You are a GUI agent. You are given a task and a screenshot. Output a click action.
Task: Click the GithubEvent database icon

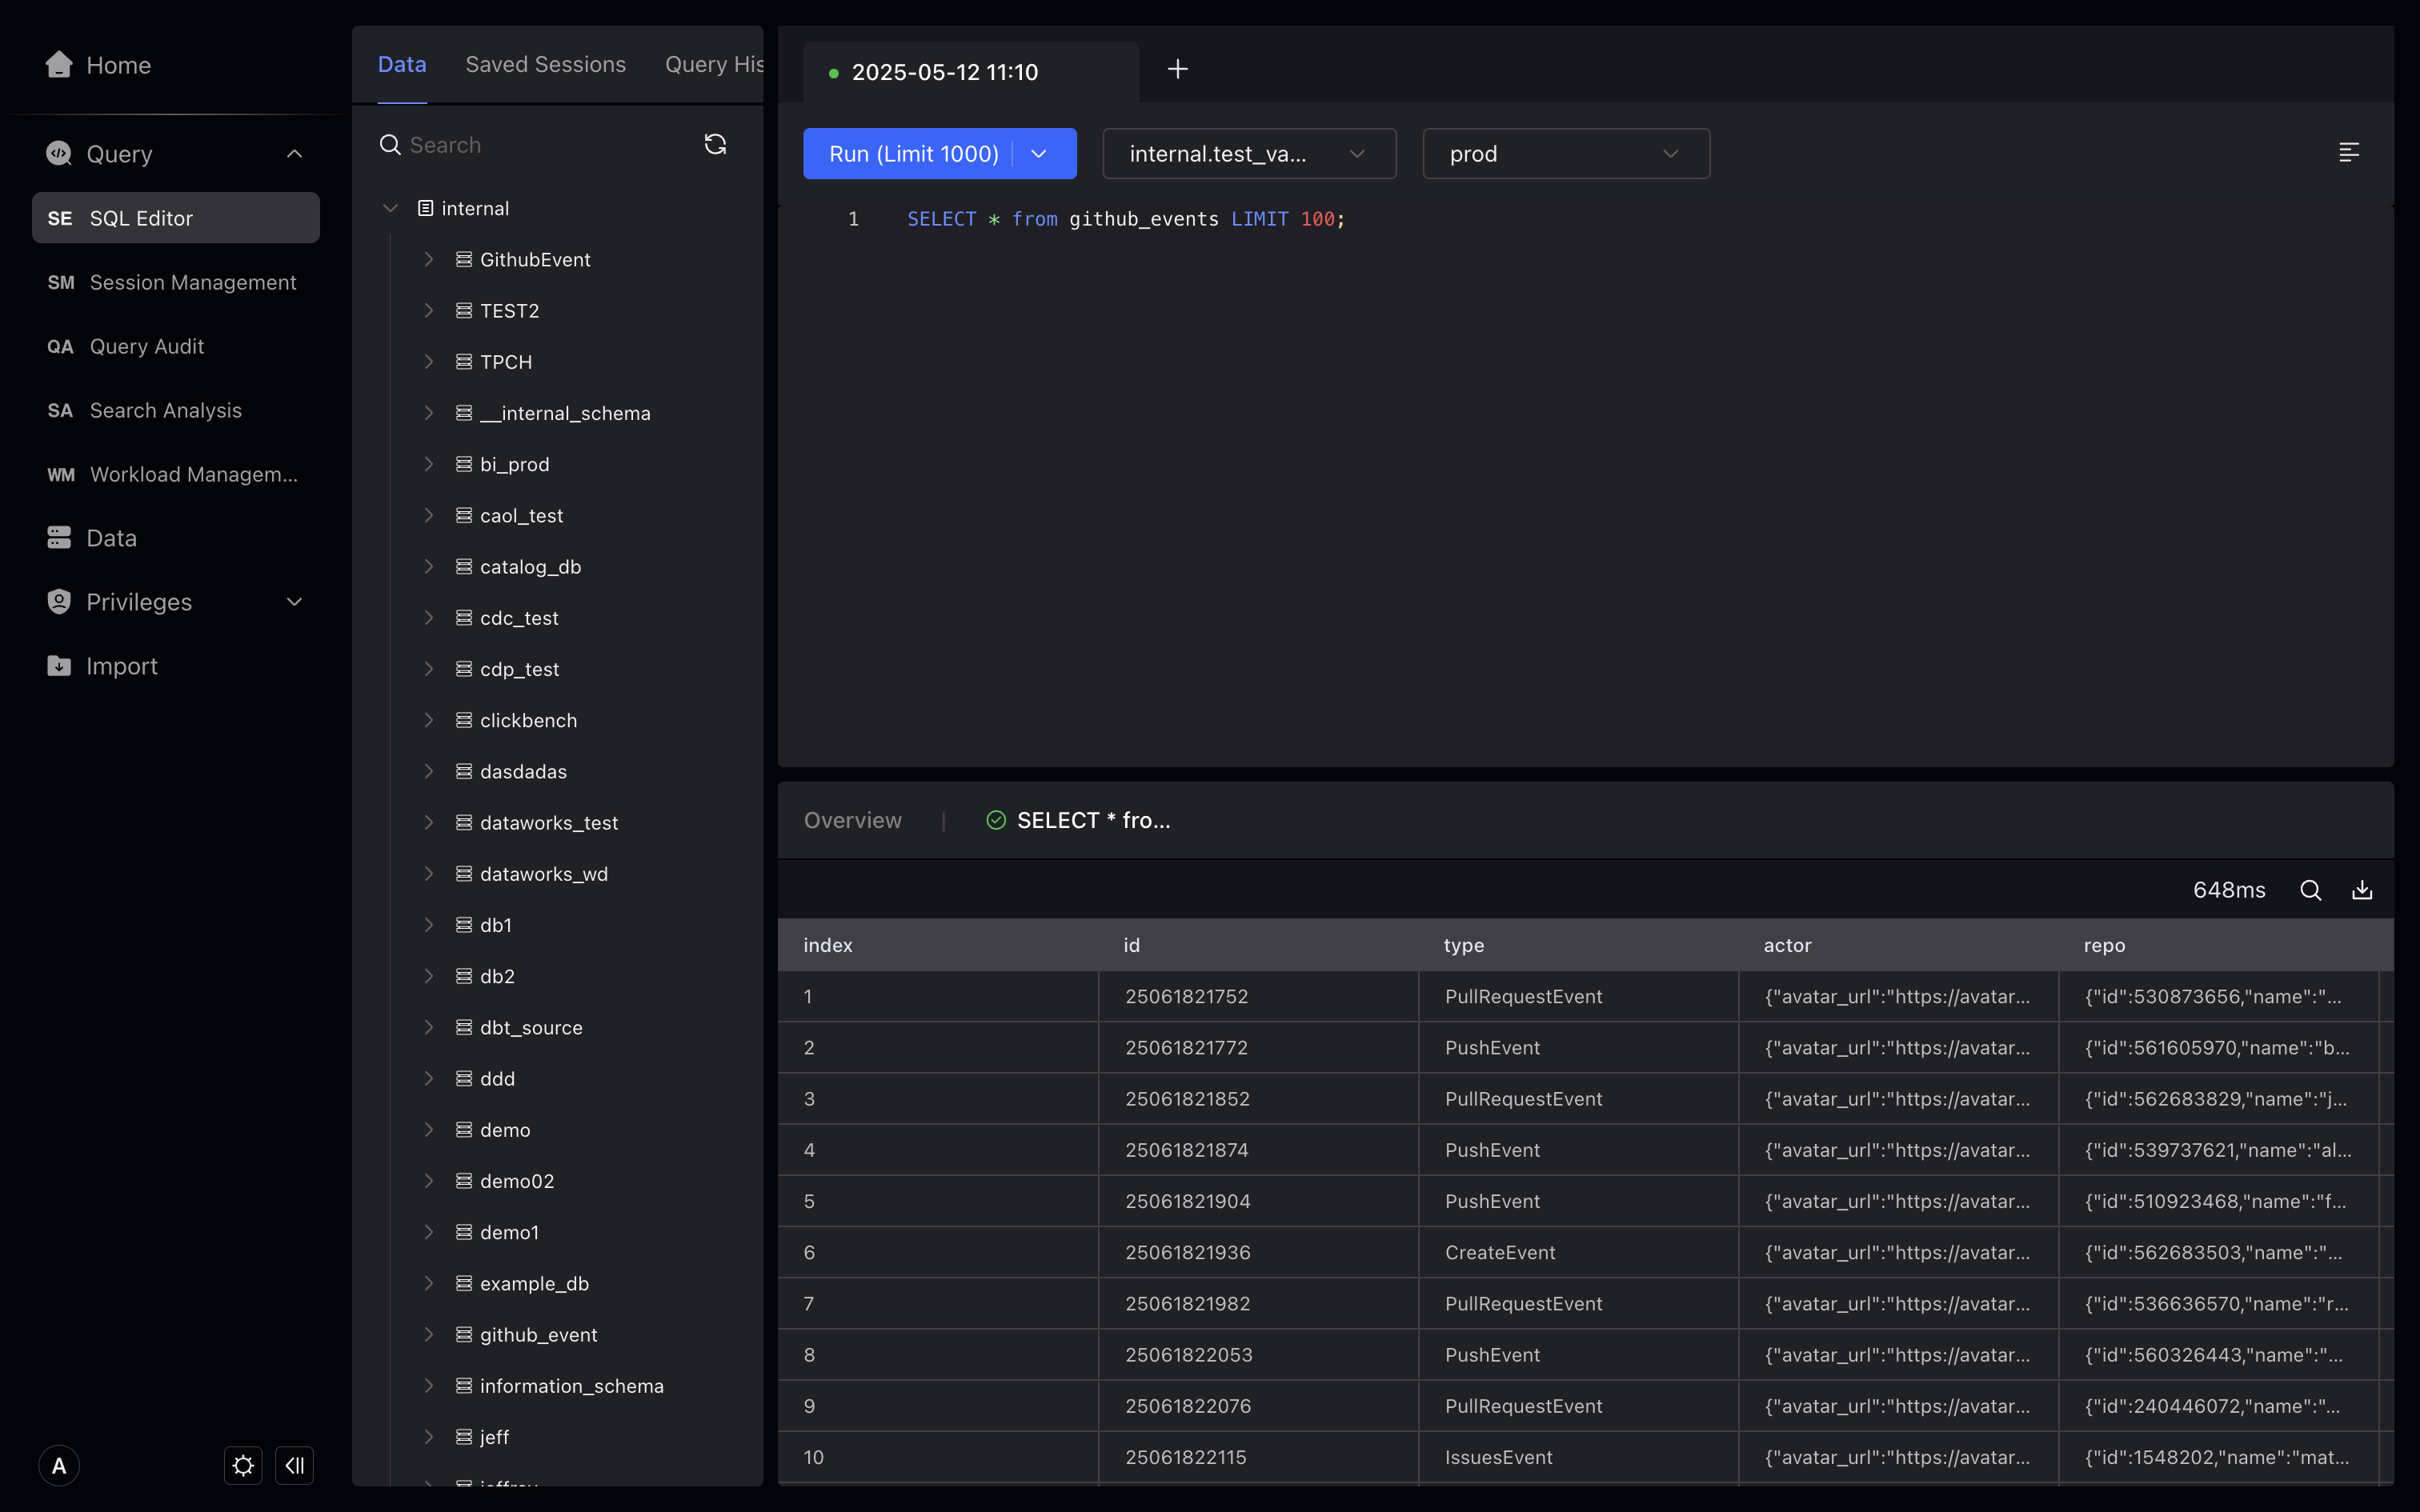(464, 259)
